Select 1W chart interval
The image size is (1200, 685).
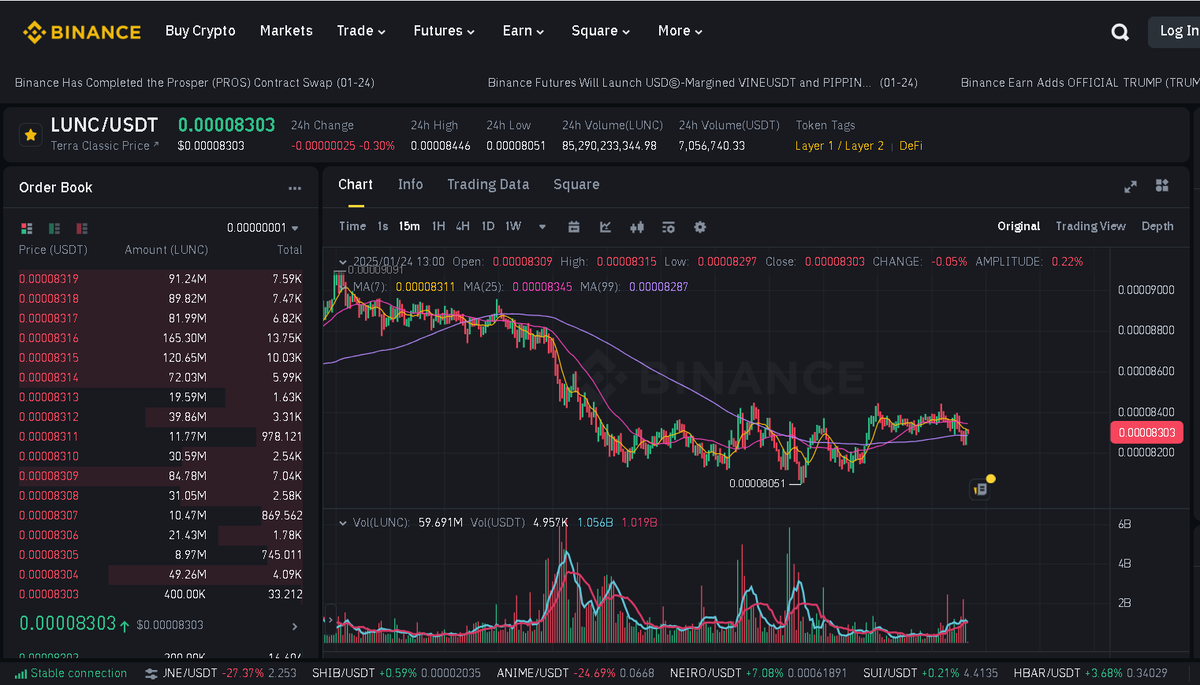pos(513,226)
